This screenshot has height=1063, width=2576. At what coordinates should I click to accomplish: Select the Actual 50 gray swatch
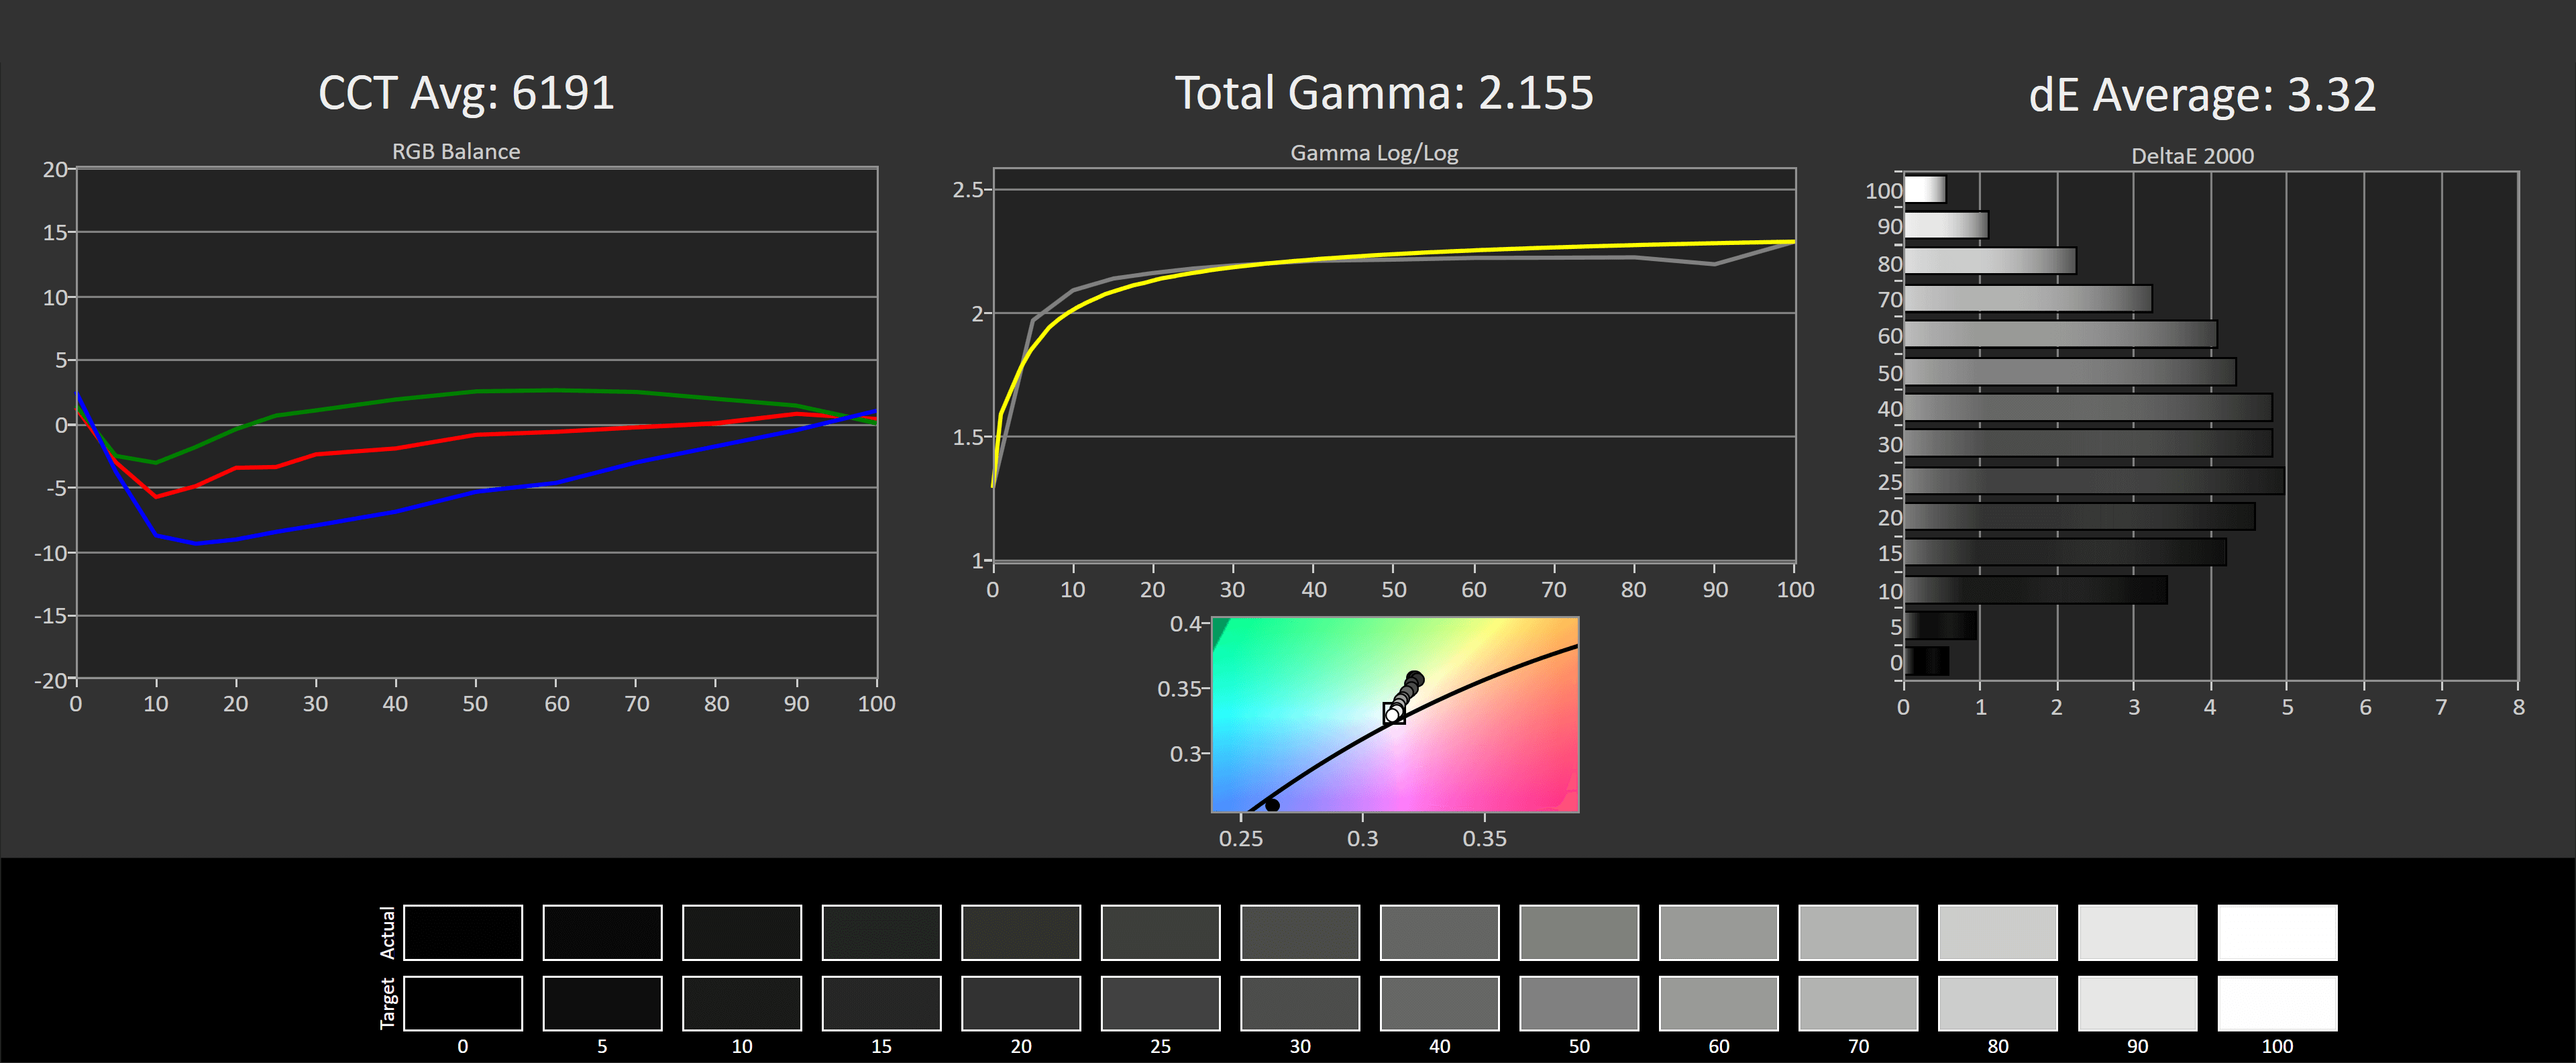pos(1579,932)
